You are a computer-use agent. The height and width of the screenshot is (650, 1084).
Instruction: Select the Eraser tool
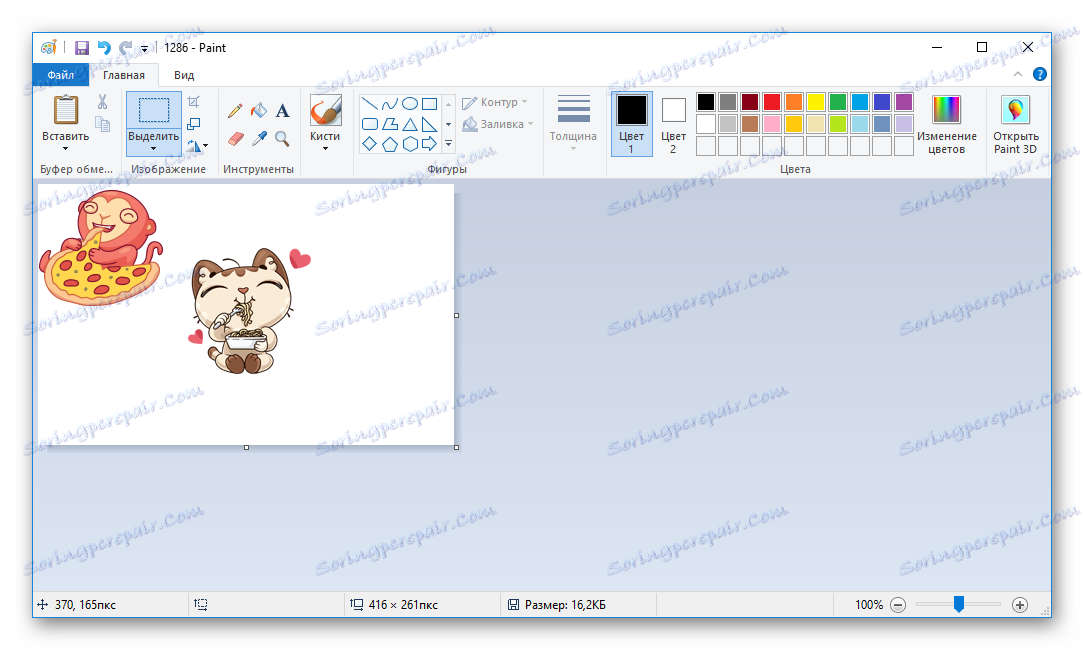point(235,139)
